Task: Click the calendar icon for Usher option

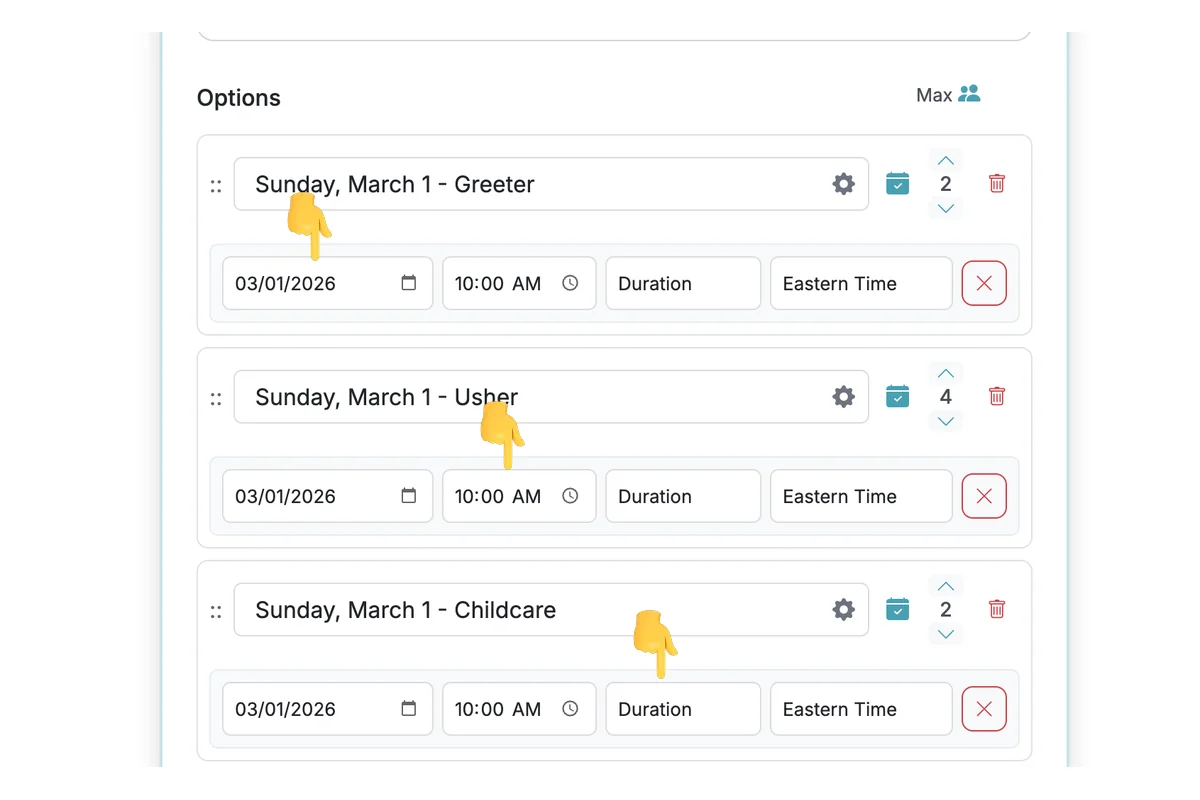Action: click(x=898, y=397)
